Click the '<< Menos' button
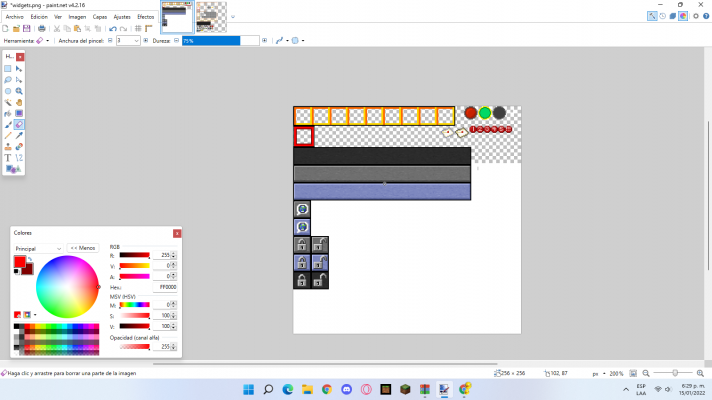Screen dimensions: 712x400 (x=82, y=247)
